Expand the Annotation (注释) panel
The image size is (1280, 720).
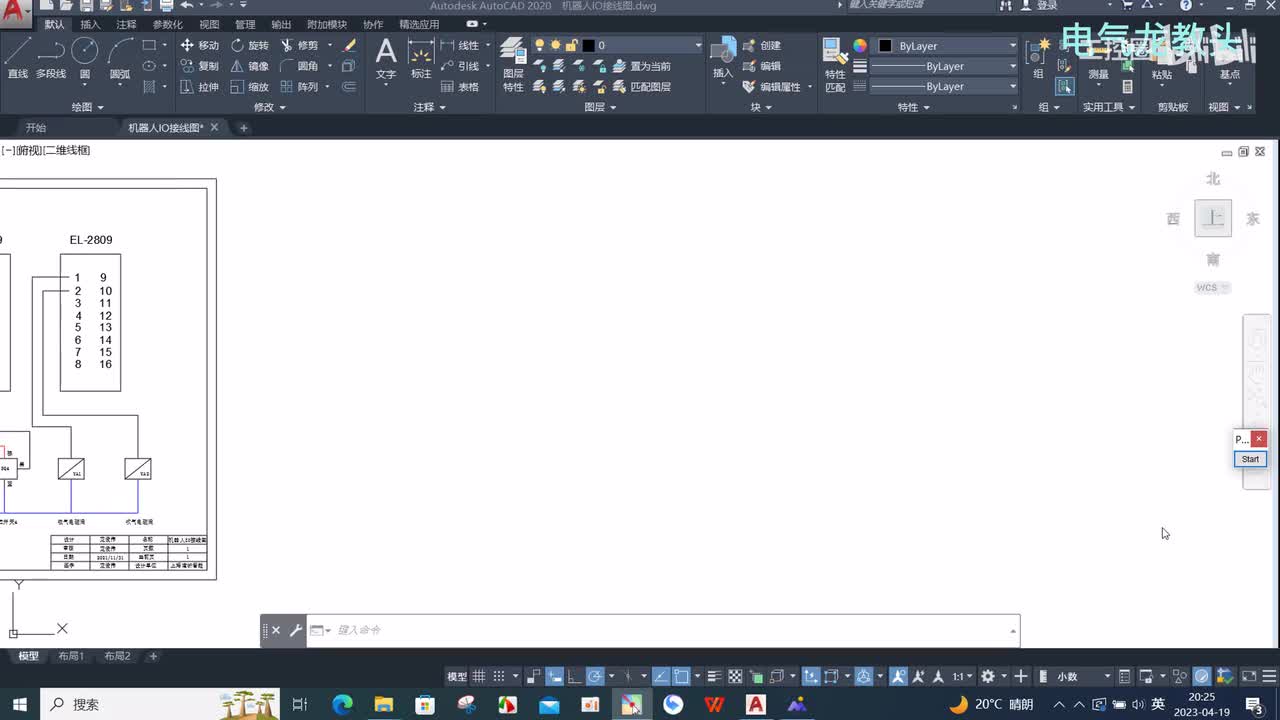(x=430, y=107)
